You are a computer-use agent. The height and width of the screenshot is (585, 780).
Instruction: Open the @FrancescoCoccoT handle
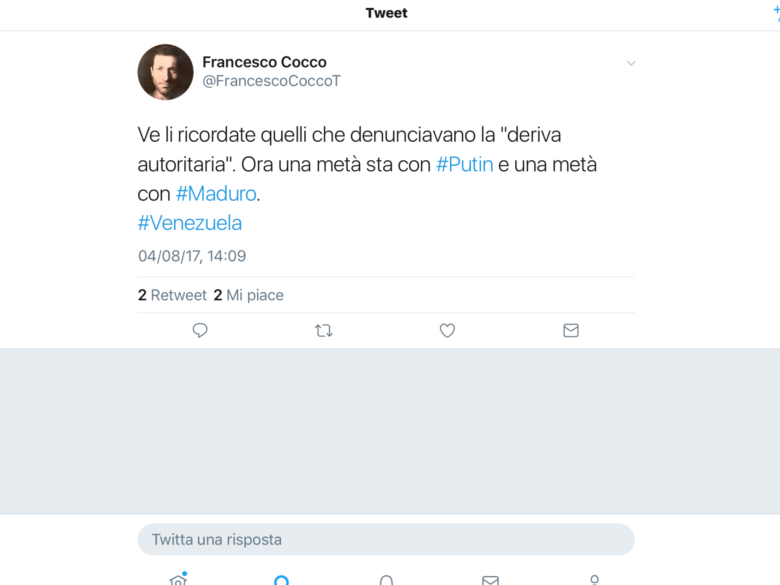(x=272, y=81)
